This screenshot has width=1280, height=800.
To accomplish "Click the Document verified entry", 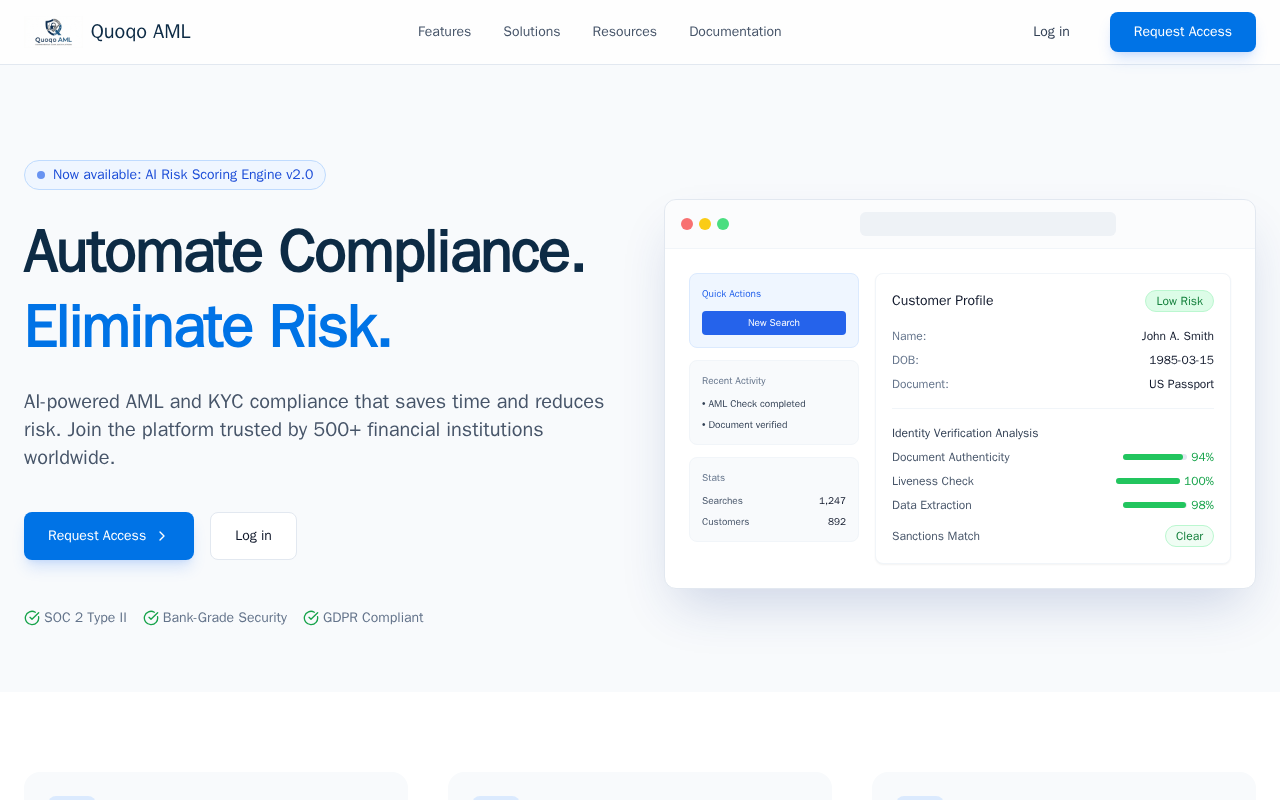I will pos(745,425).
